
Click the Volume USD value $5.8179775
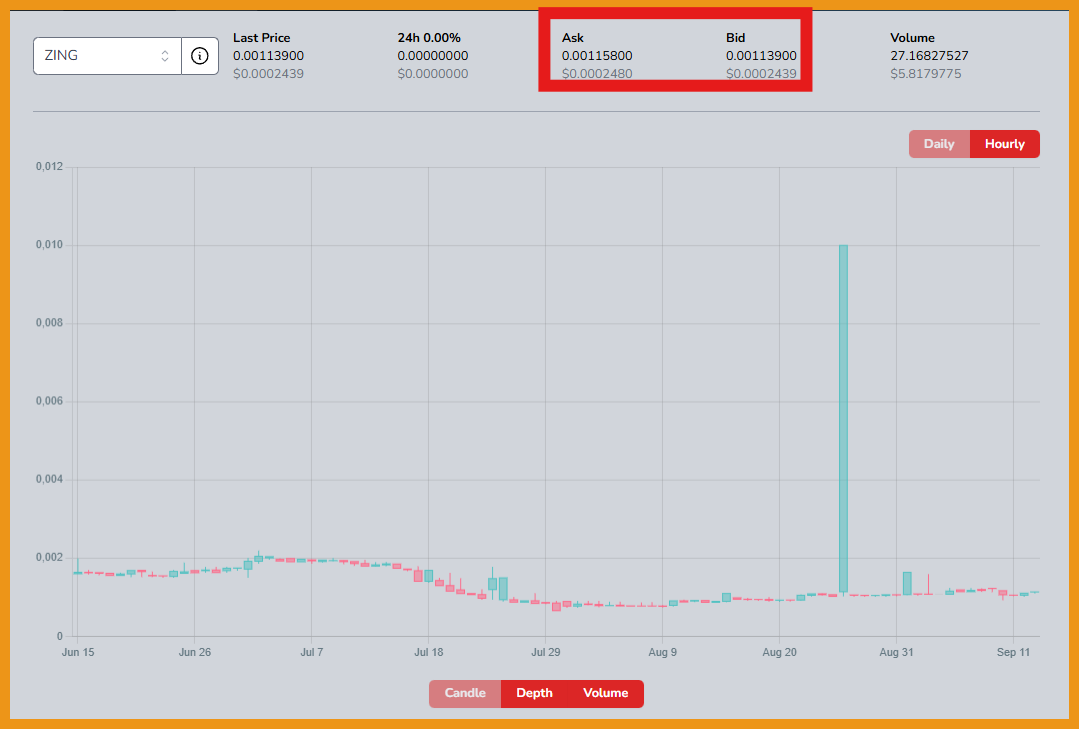pyautogui.click(x=926, y=74)
